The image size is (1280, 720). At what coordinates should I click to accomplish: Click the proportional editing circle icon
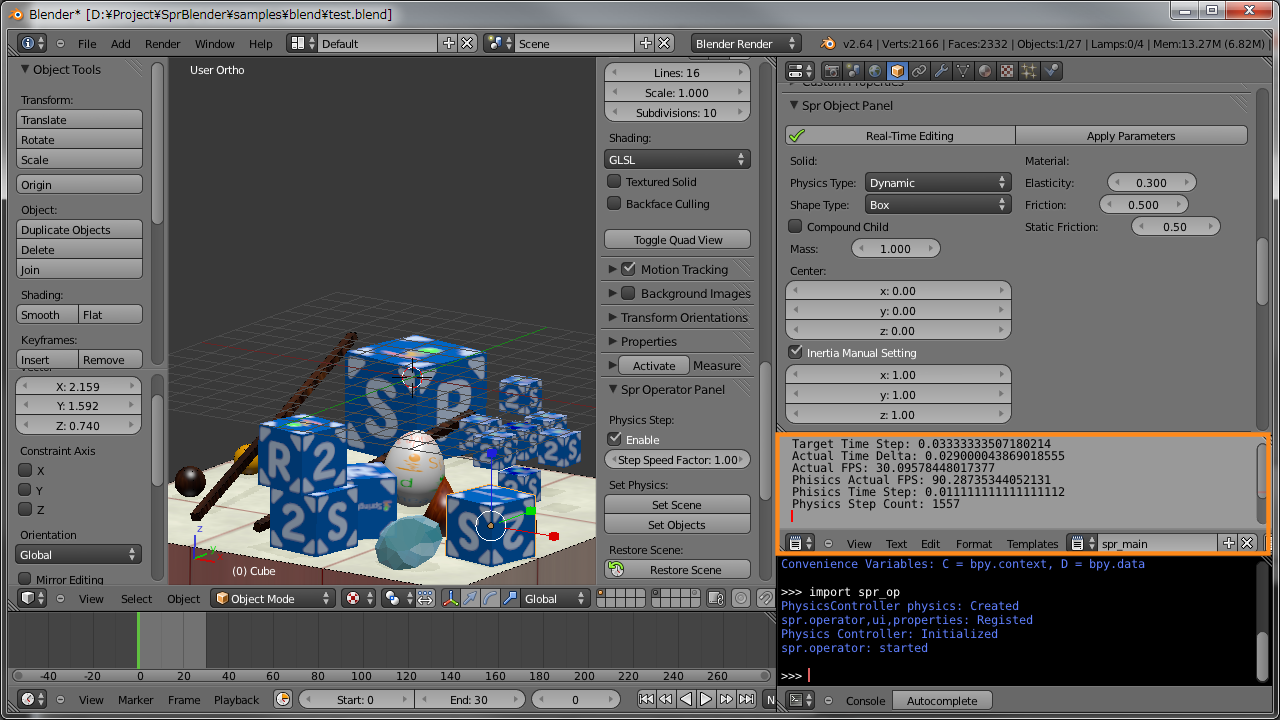click(740, 598)
